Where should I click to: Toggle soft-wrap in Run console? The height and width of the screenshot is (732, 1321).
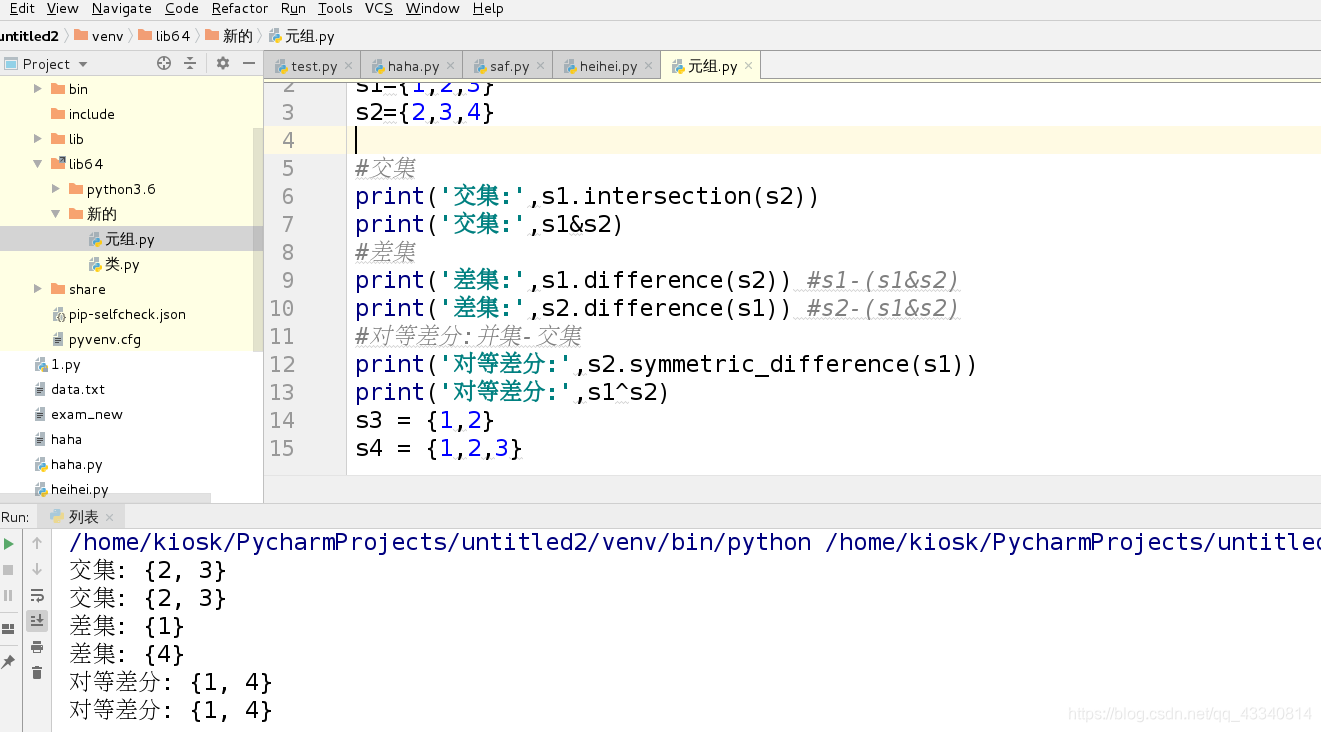pos(37,595)
